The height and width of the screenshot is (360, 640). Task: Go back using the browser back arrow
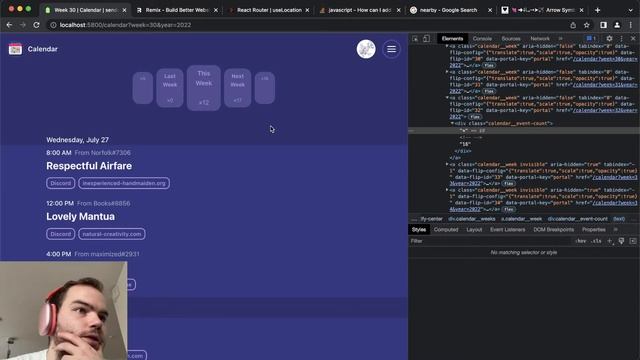[x=9, y=25]
